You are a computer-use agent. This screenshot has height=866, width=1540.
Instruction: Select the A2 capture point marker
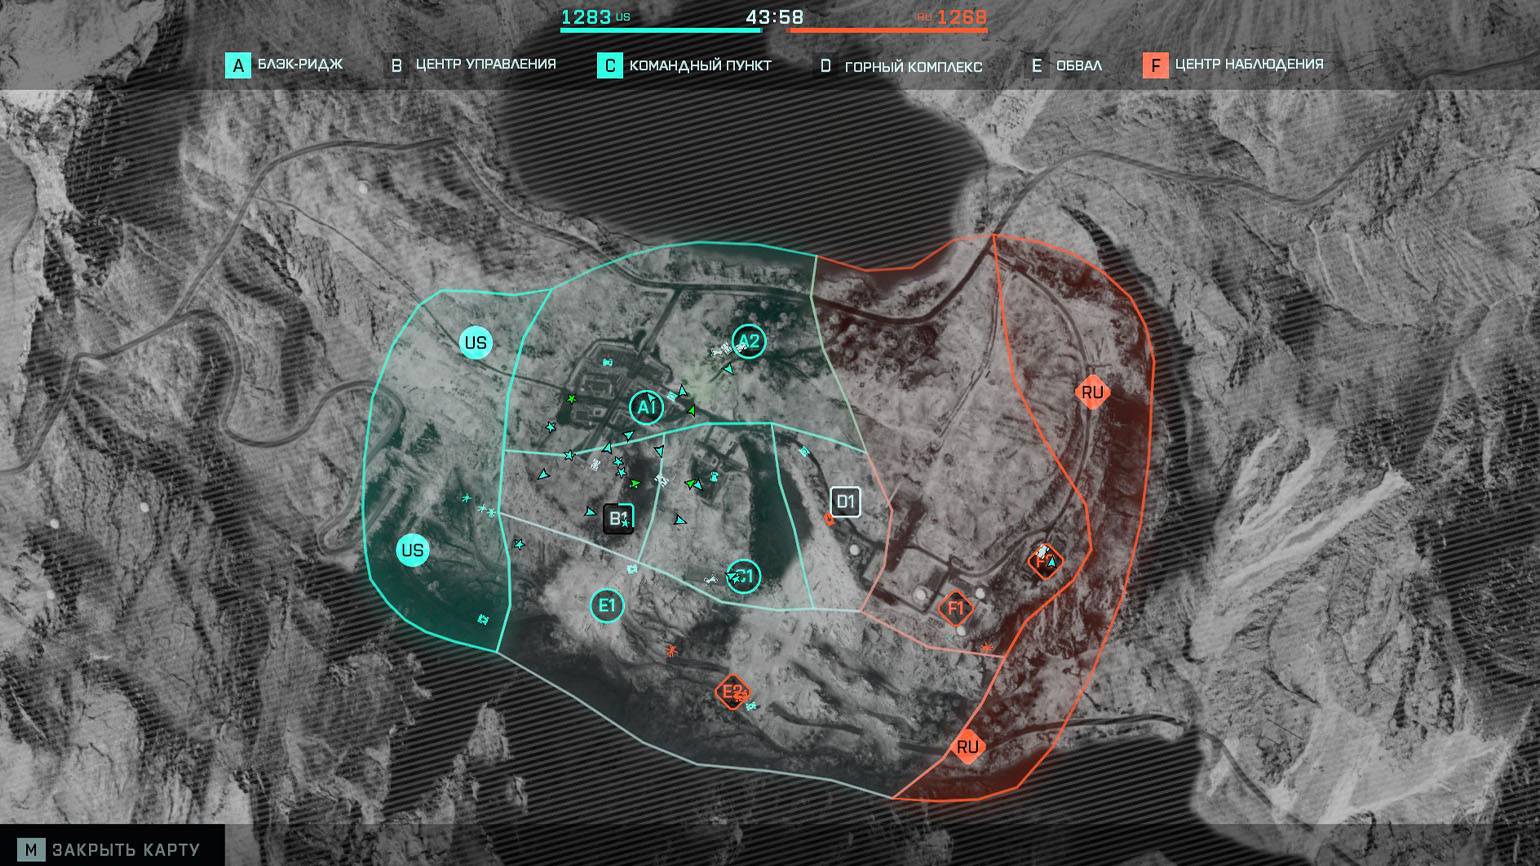pyautogui.click(x=749, y=343)
